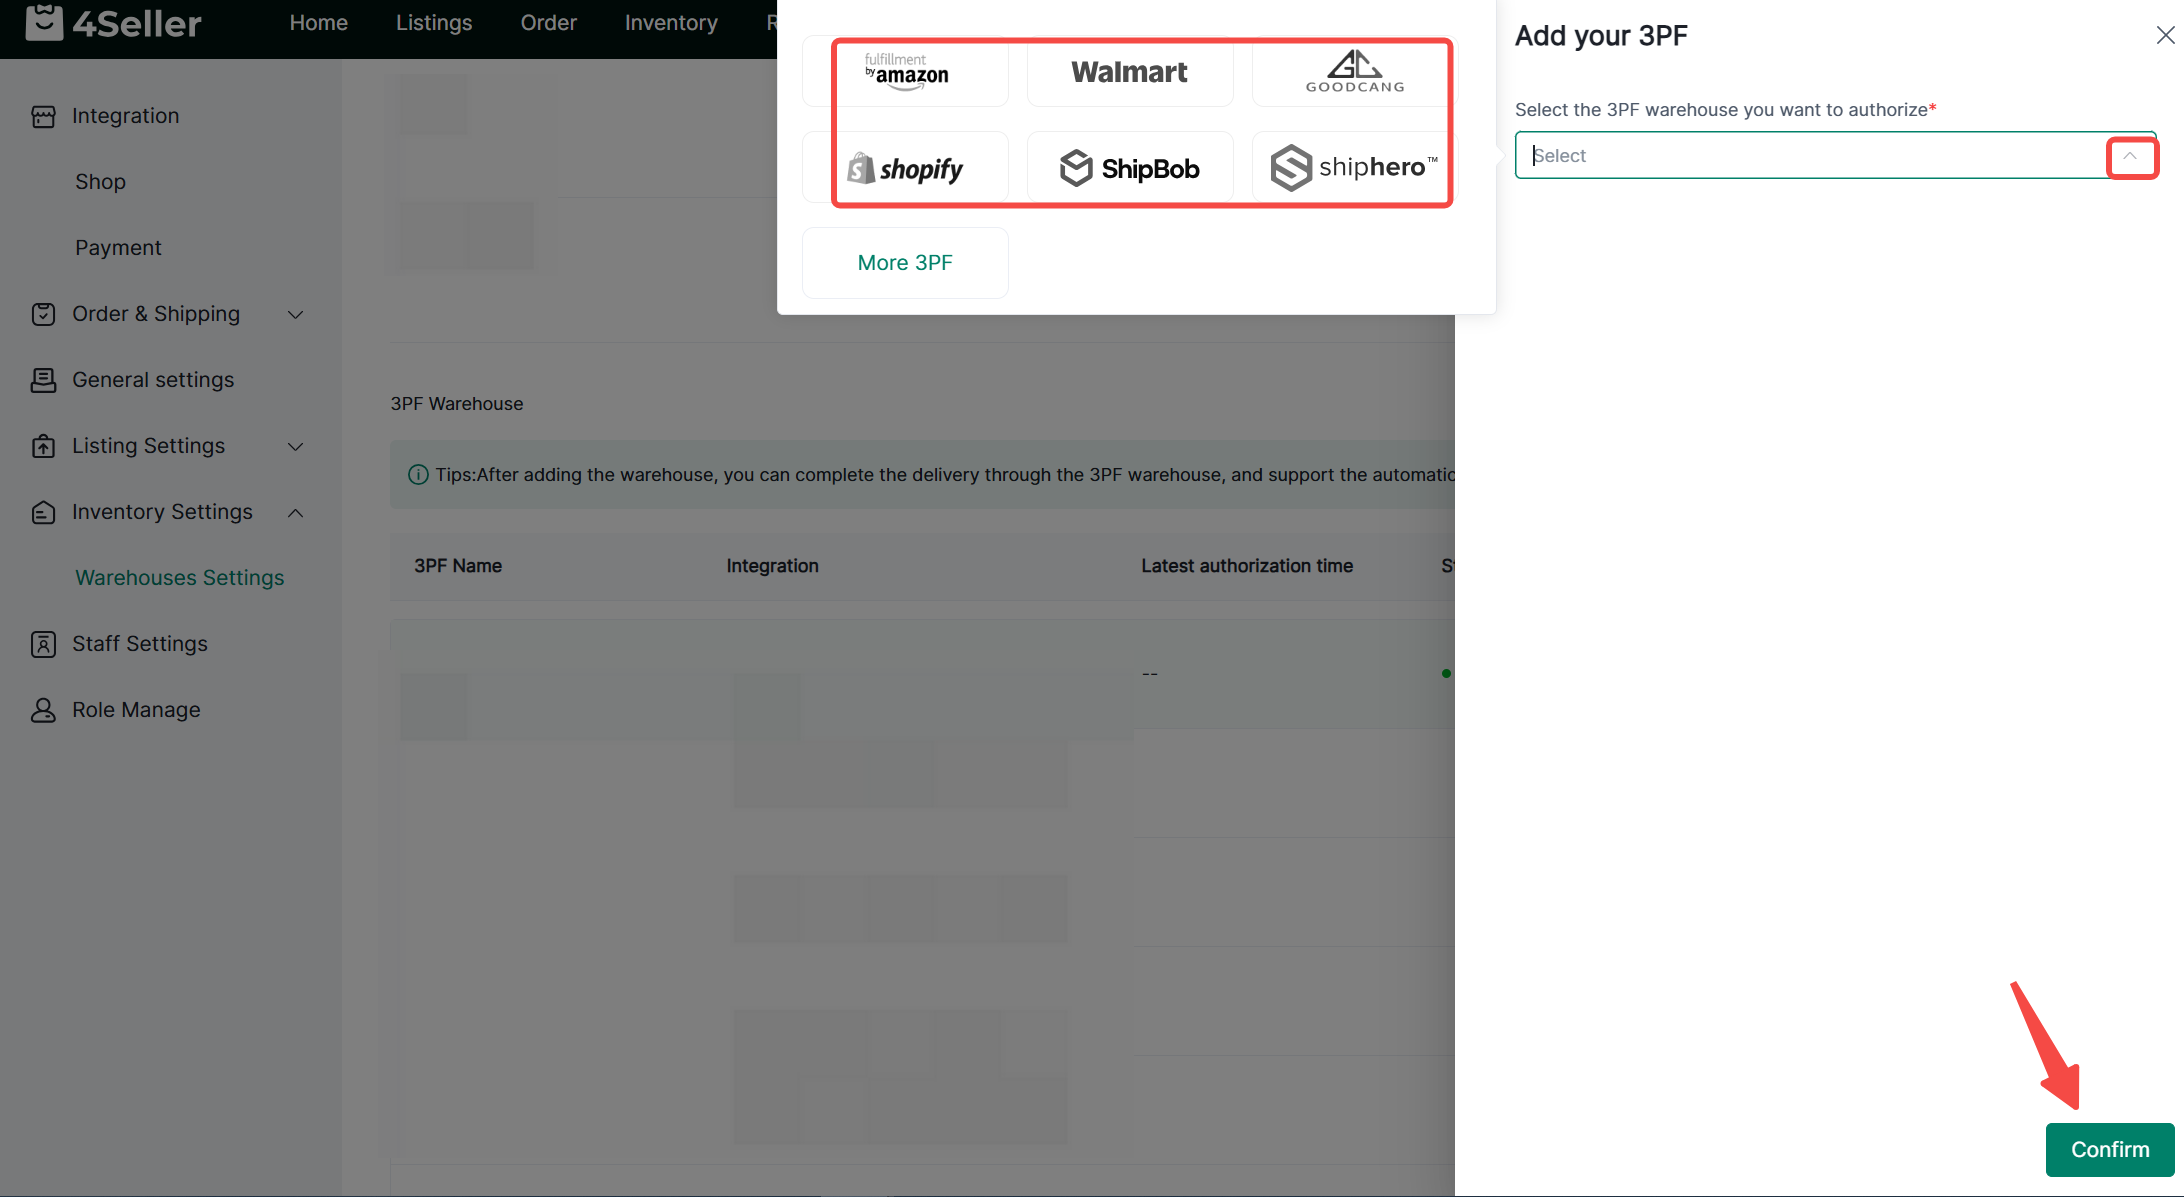Toggle the 3PF warehouse select arrow
Viewport: 2184px width, 1197px height.
(2130, 156)
